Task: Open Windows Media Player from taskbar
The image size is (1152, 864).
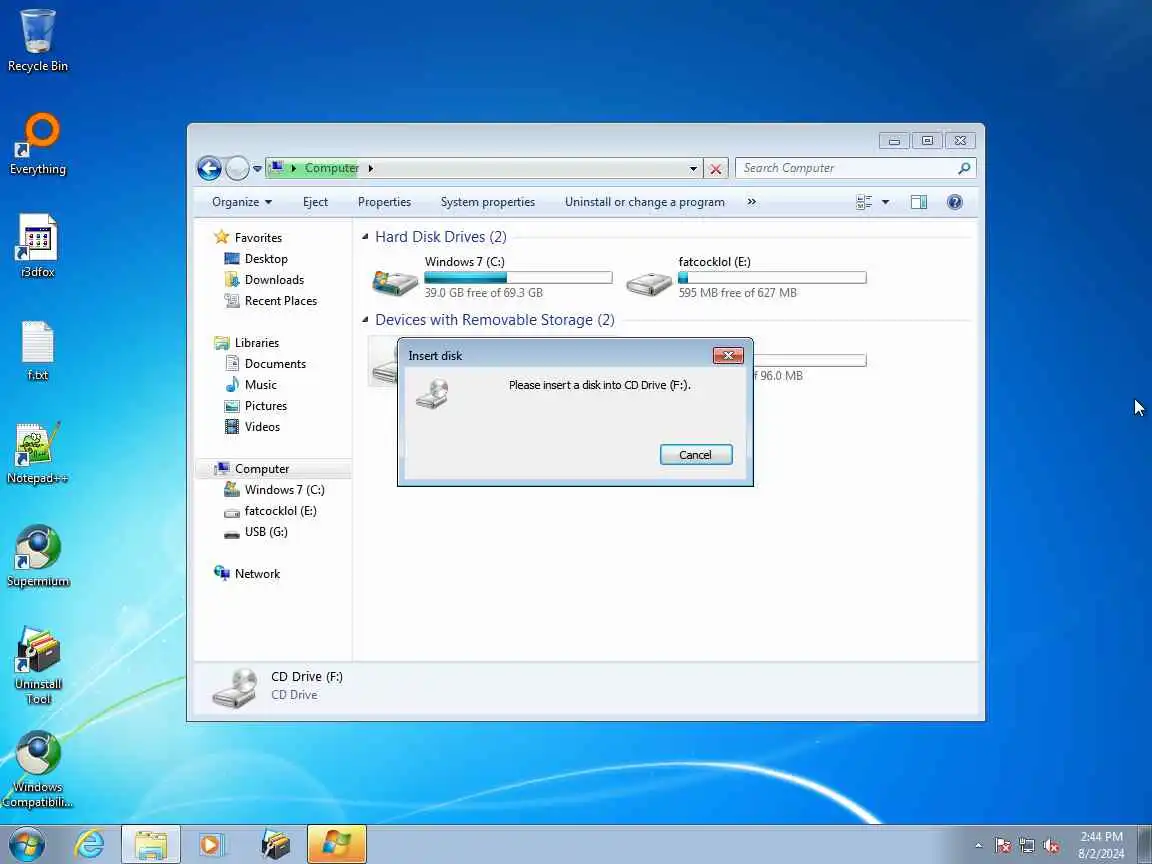Action: click(x=212, y=844)
